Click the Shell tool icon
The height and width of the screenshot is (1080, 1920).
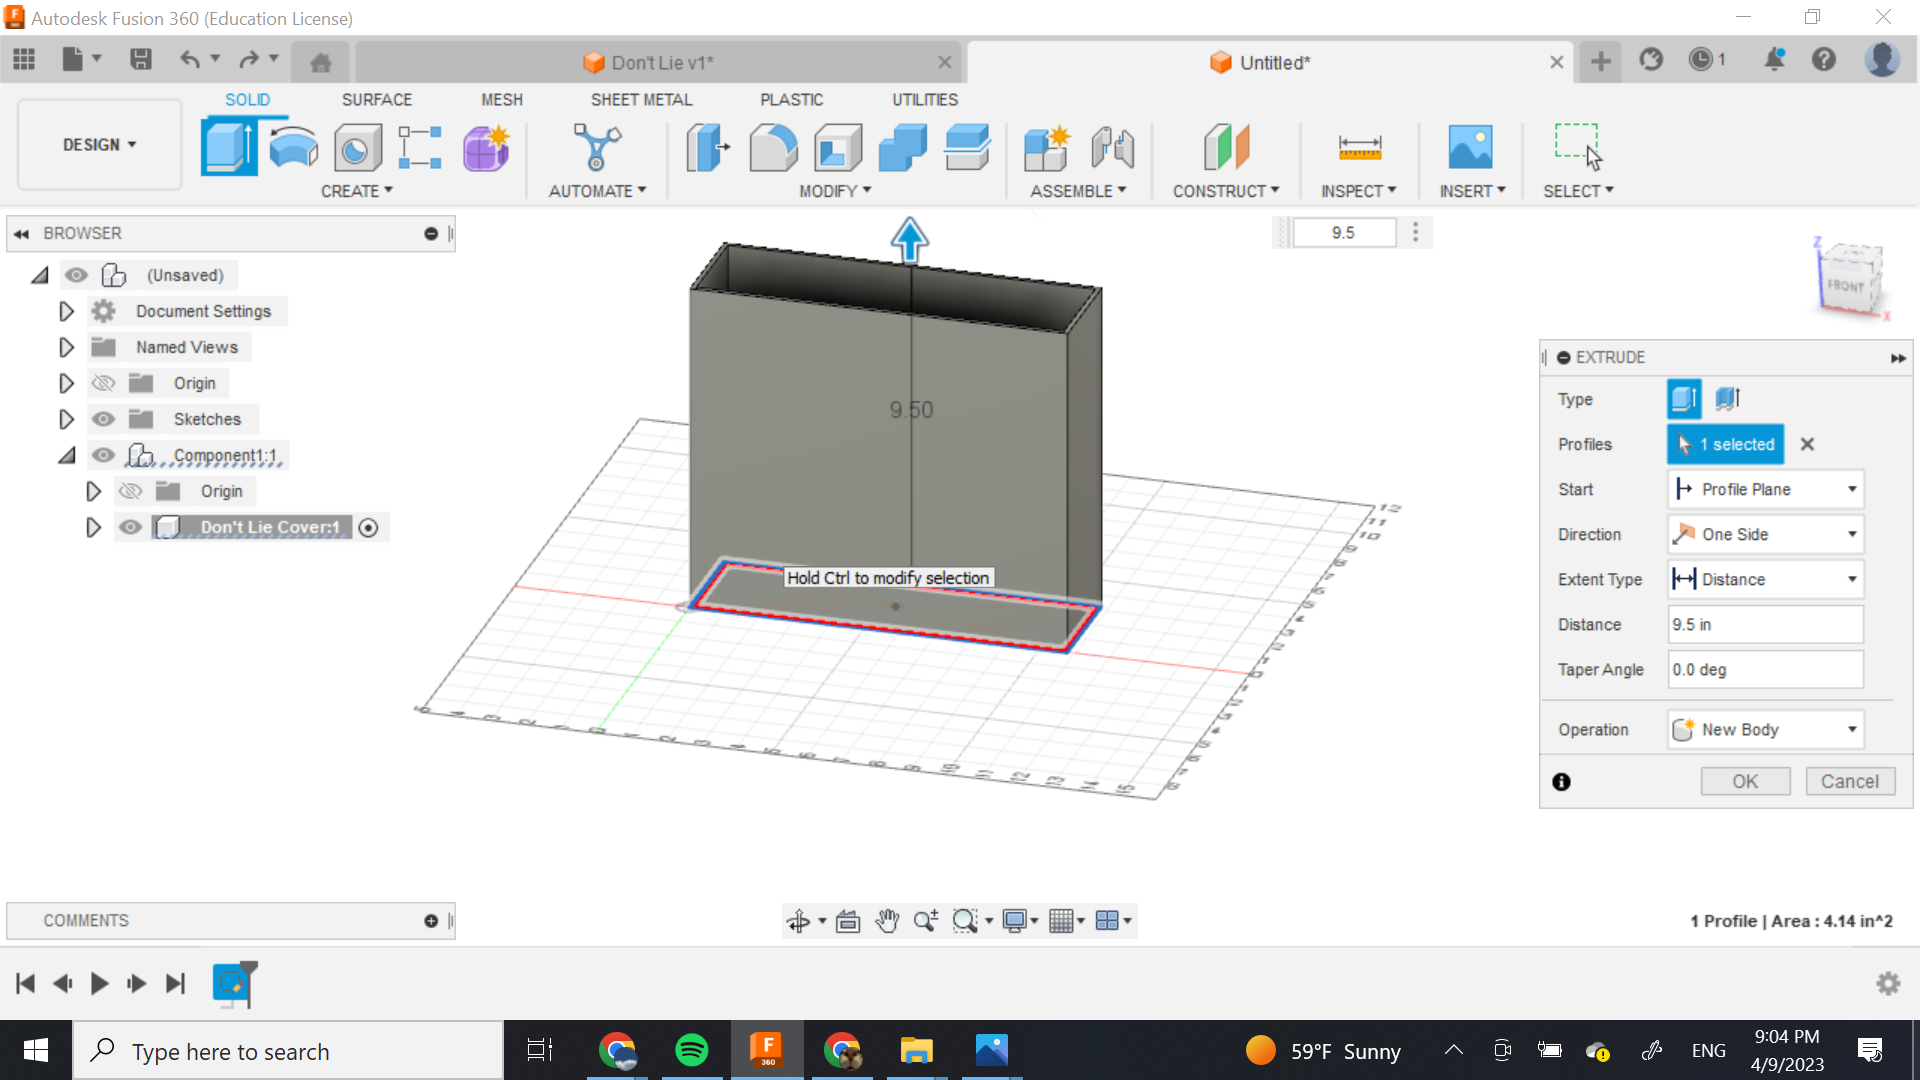tap(838, 148)
